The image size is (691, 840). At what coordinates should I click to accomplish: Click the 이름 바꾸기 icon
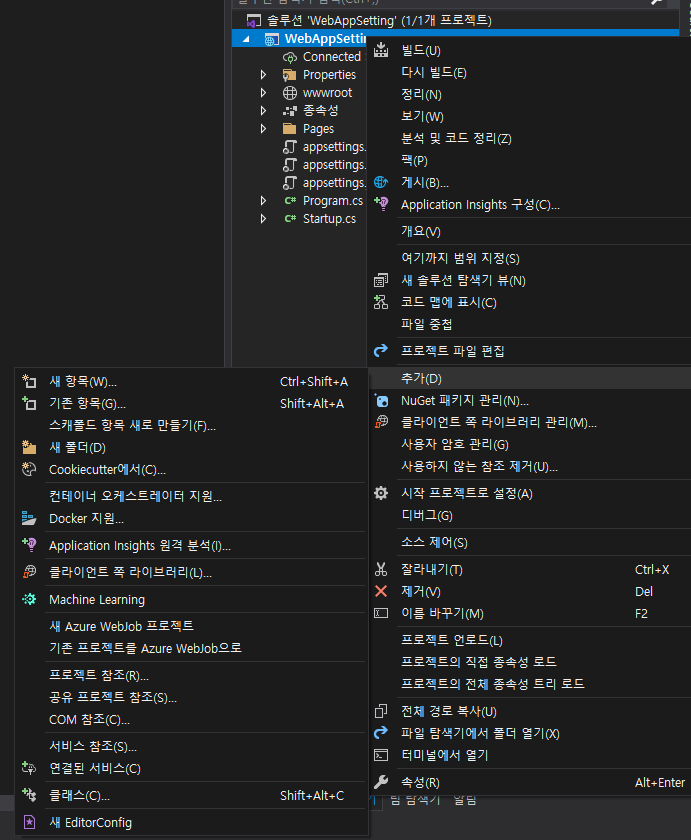pos(381,613)
